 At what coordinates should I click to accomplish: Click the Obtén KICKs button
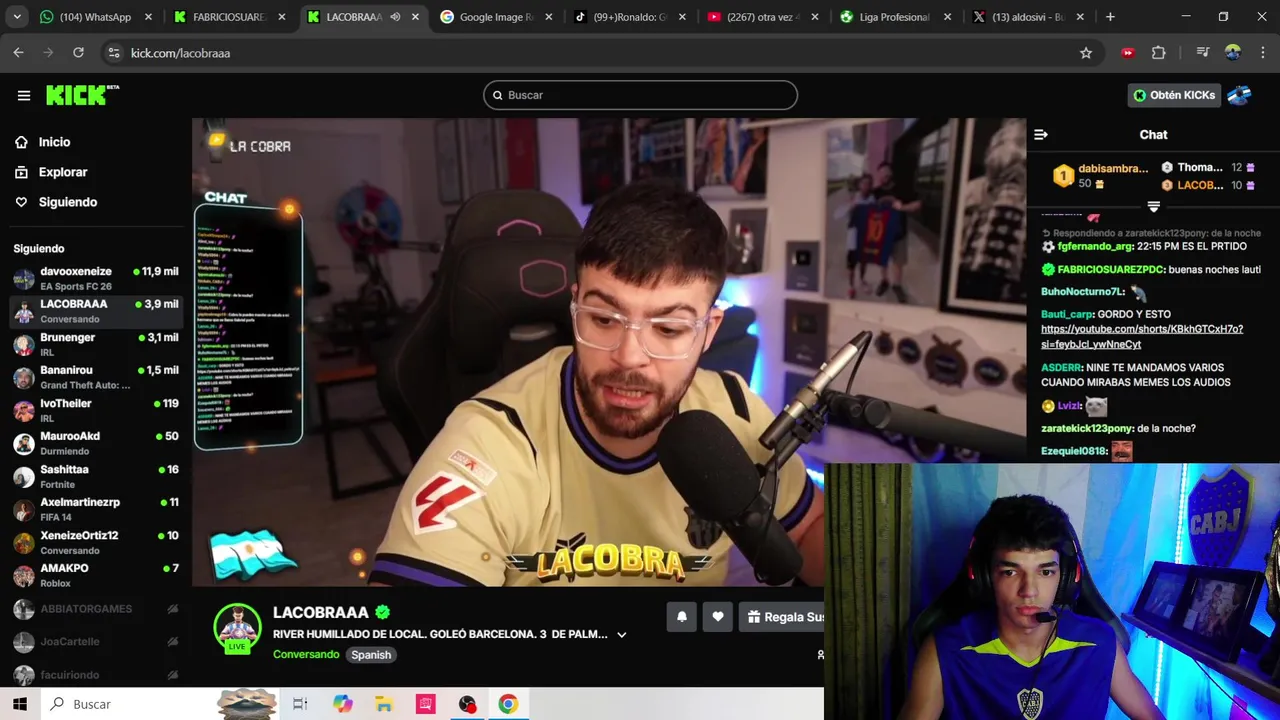coord(1174,95)
